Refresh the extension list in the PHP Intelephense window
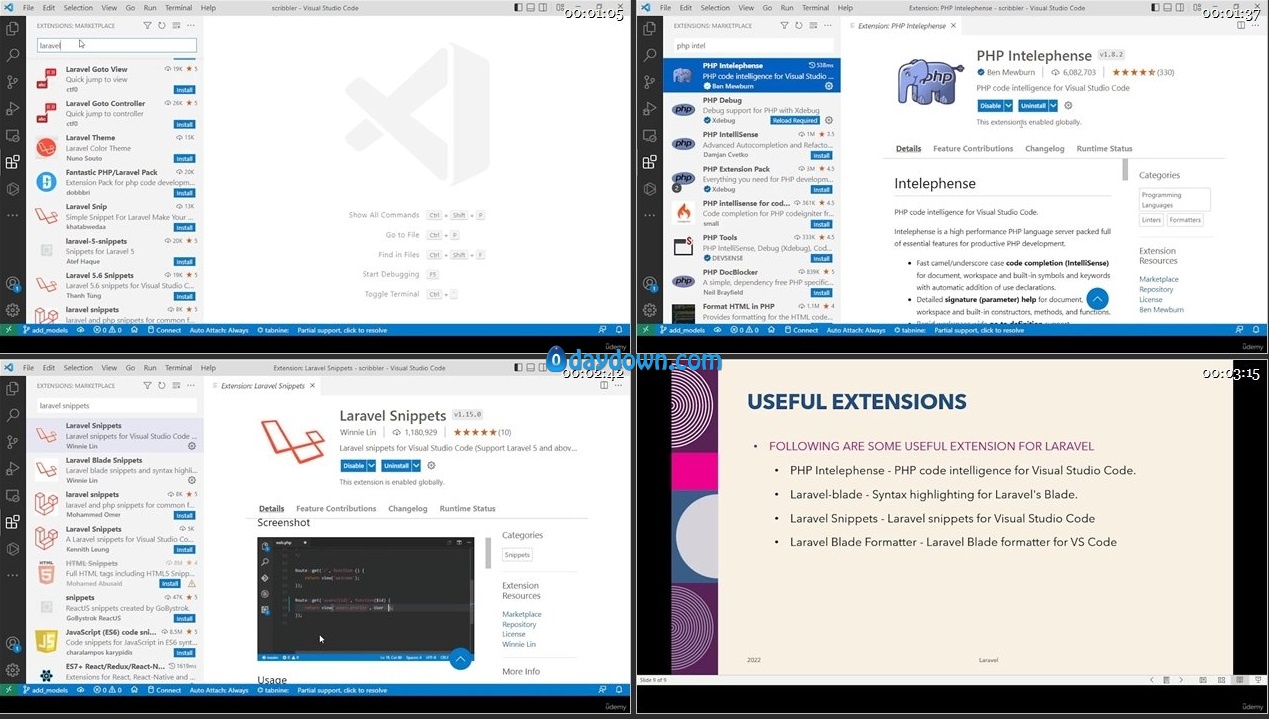This screenshot has height=719, width=1269. [798, 25]
